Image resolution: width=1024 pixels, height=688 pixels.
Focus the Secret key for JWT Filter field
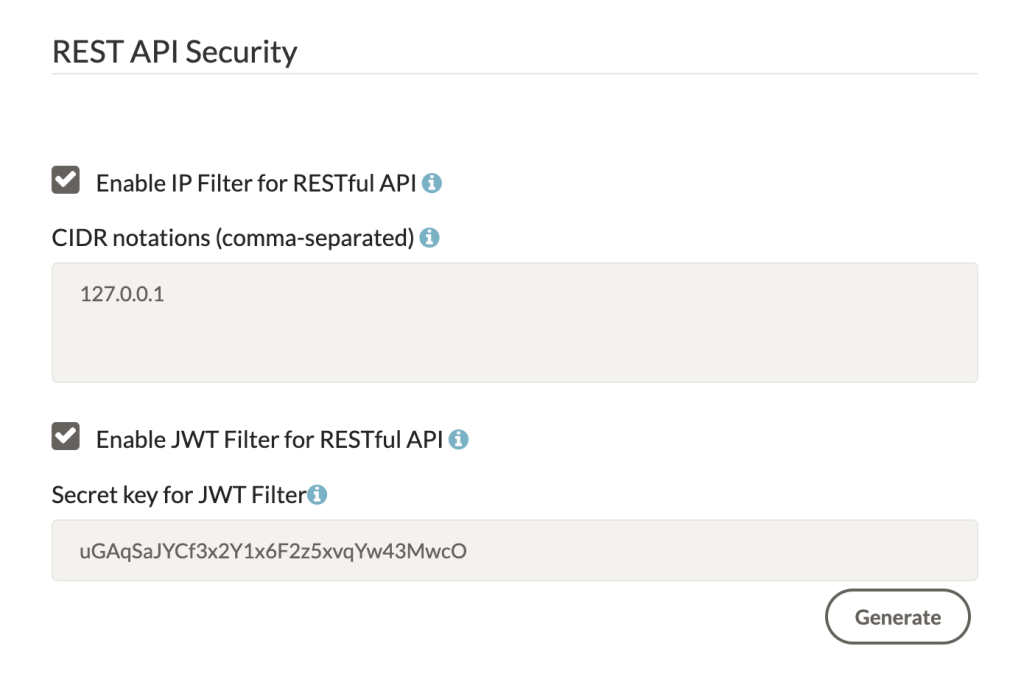point(515,550)
